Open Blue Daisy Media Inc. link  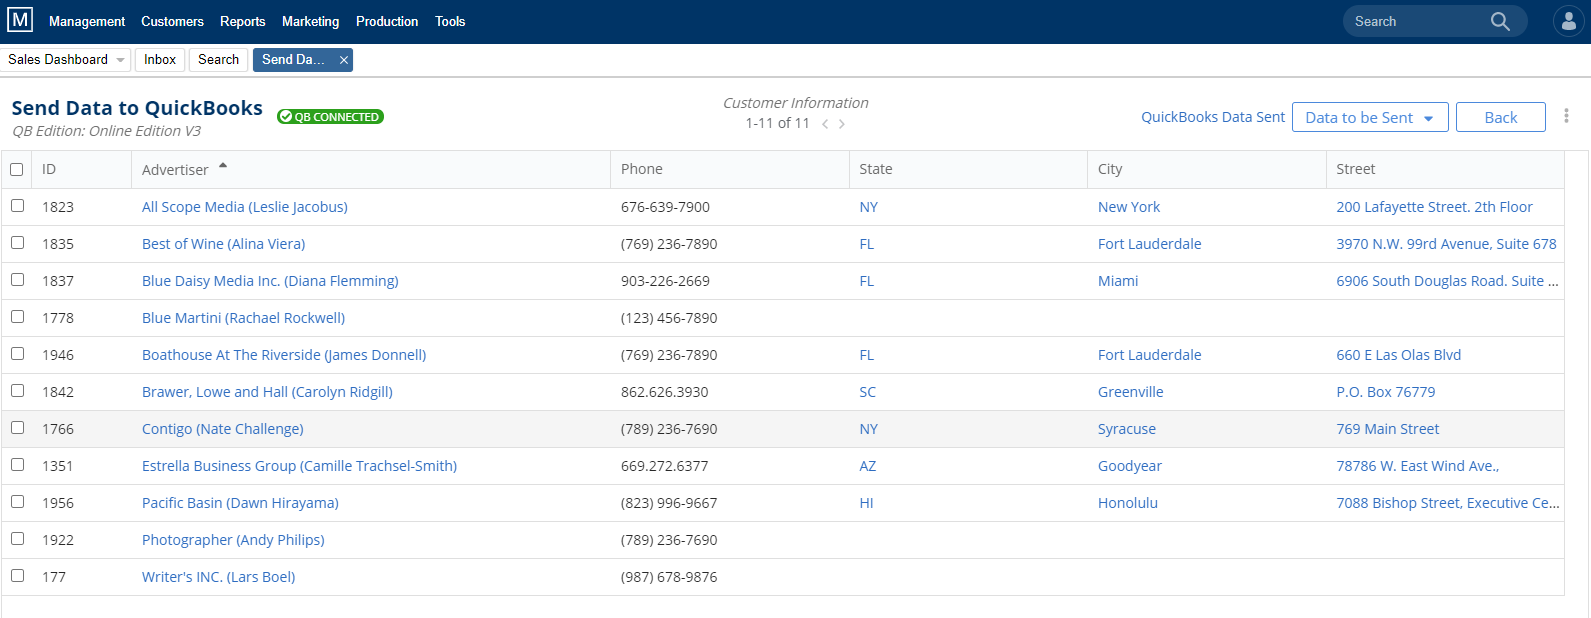click(x=270, y=281)
